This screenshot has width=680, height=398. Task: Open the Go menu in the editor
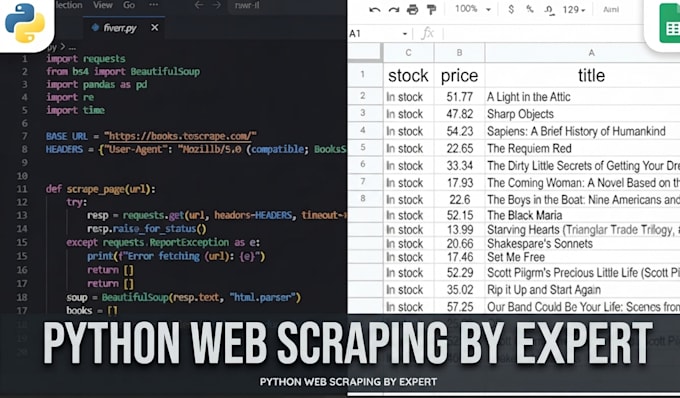[x=129, y=5]
